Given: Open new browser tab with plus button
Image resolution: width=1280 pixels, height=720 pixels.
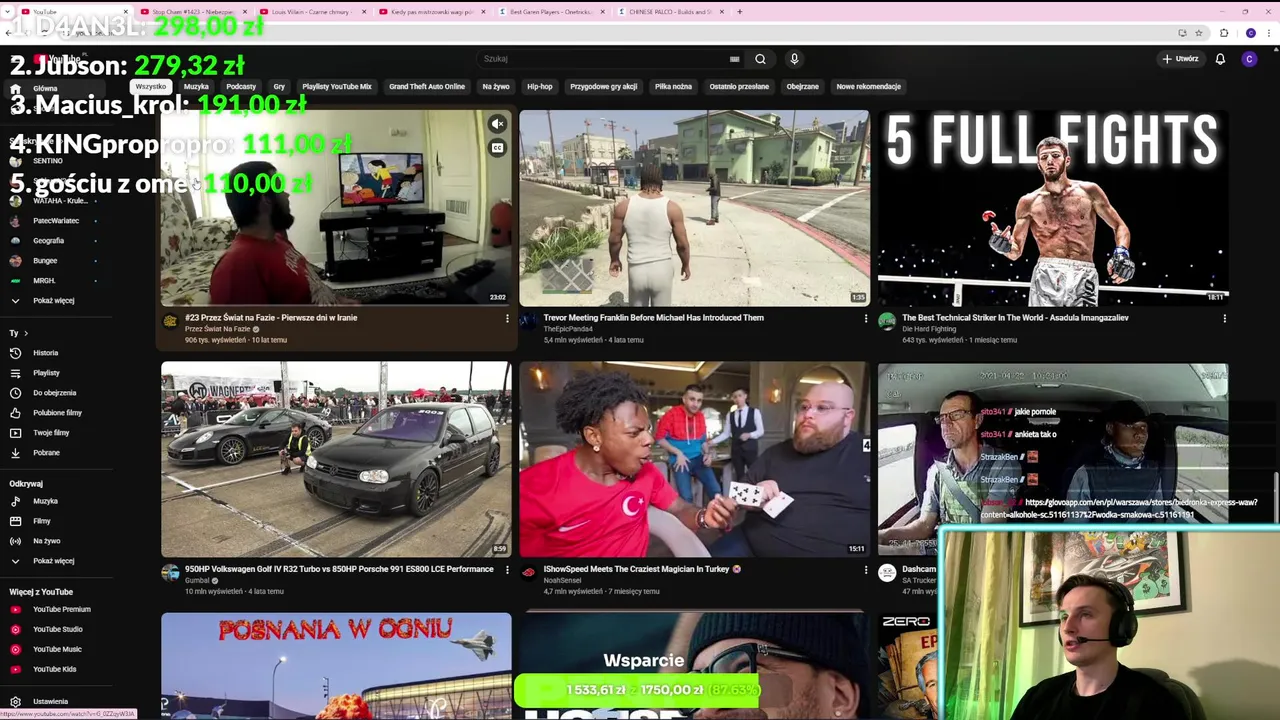Looking at the screenshot, I should [740, 12].
